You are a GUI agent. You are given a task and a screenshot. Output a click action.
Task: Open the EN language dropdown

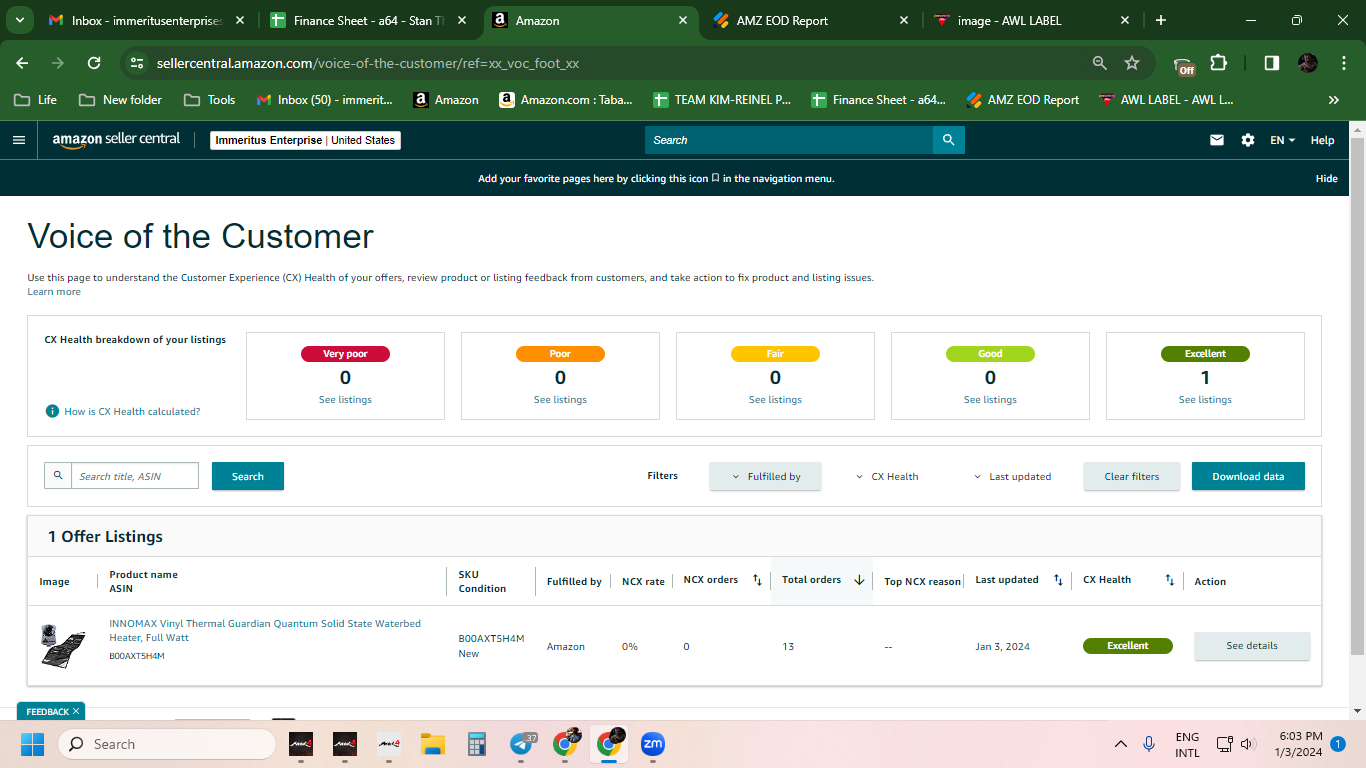click(1283, 140)
